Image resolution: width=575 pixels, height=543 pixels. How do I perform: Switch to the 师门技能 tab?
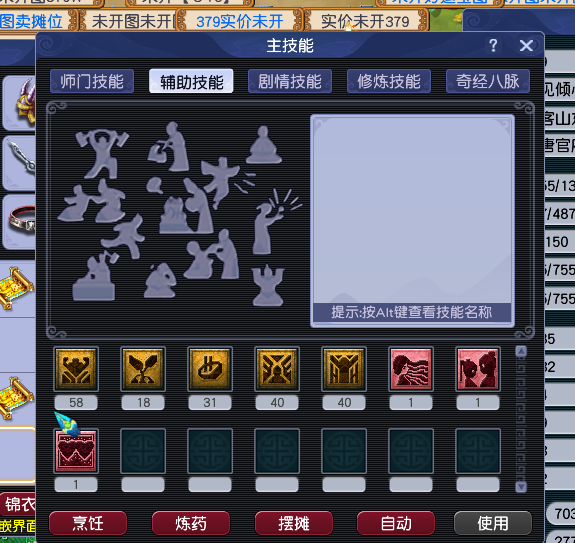[92, 81]
